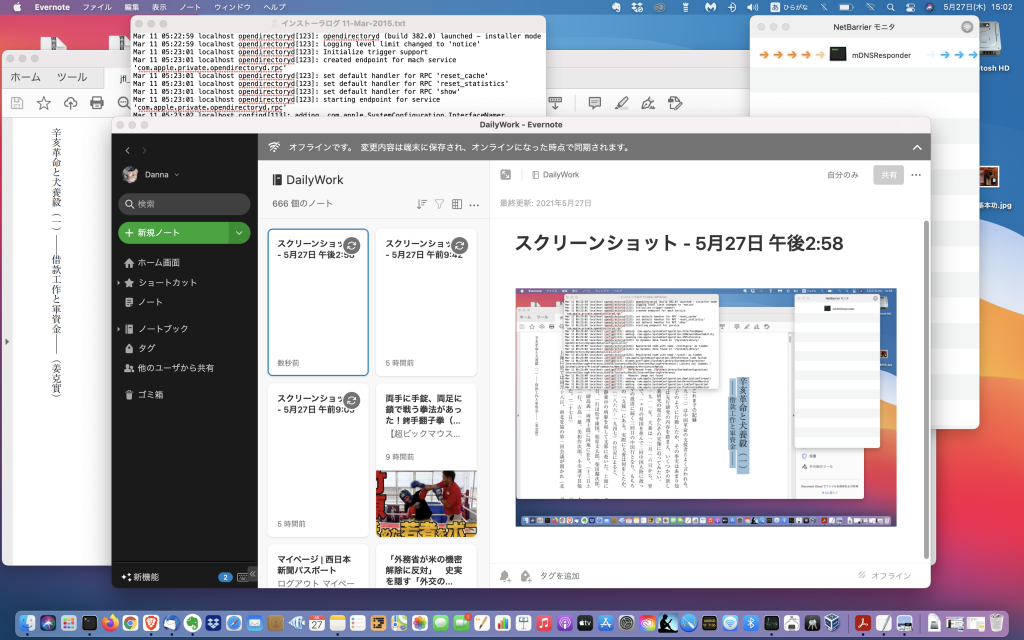Expand the ノートブック section
Image resolution: width=1024 pixels, height=640 pixels.
pos(118,328)
